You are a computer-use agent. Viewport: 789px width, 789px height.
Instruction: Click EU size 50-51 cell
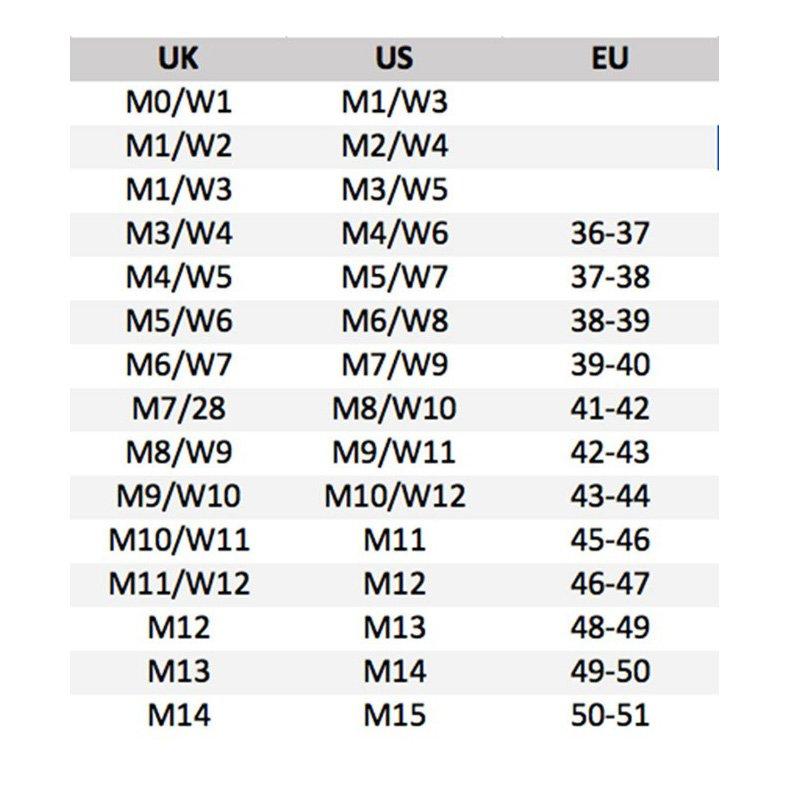click(609, 716)
